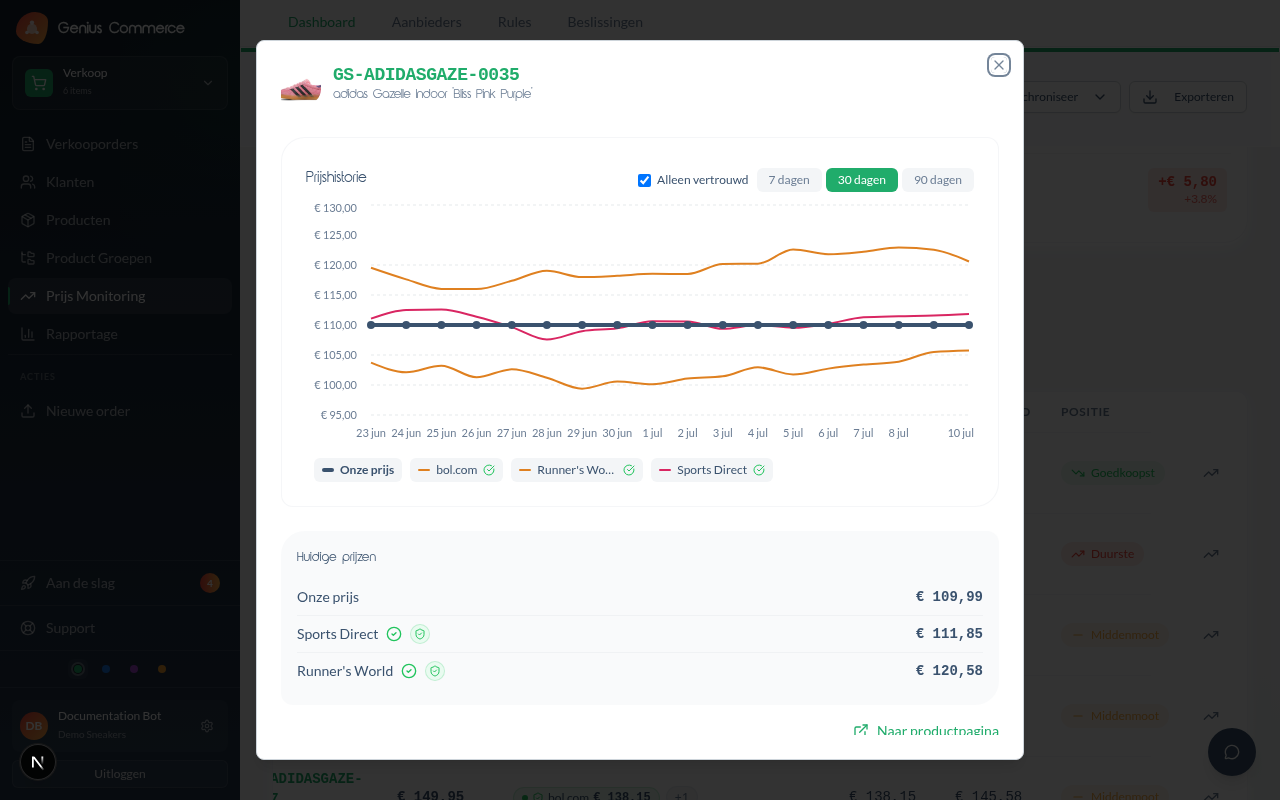1280x800 pixels.
Task: Select the 7 dagen range
Action: (x=789, y=180)
